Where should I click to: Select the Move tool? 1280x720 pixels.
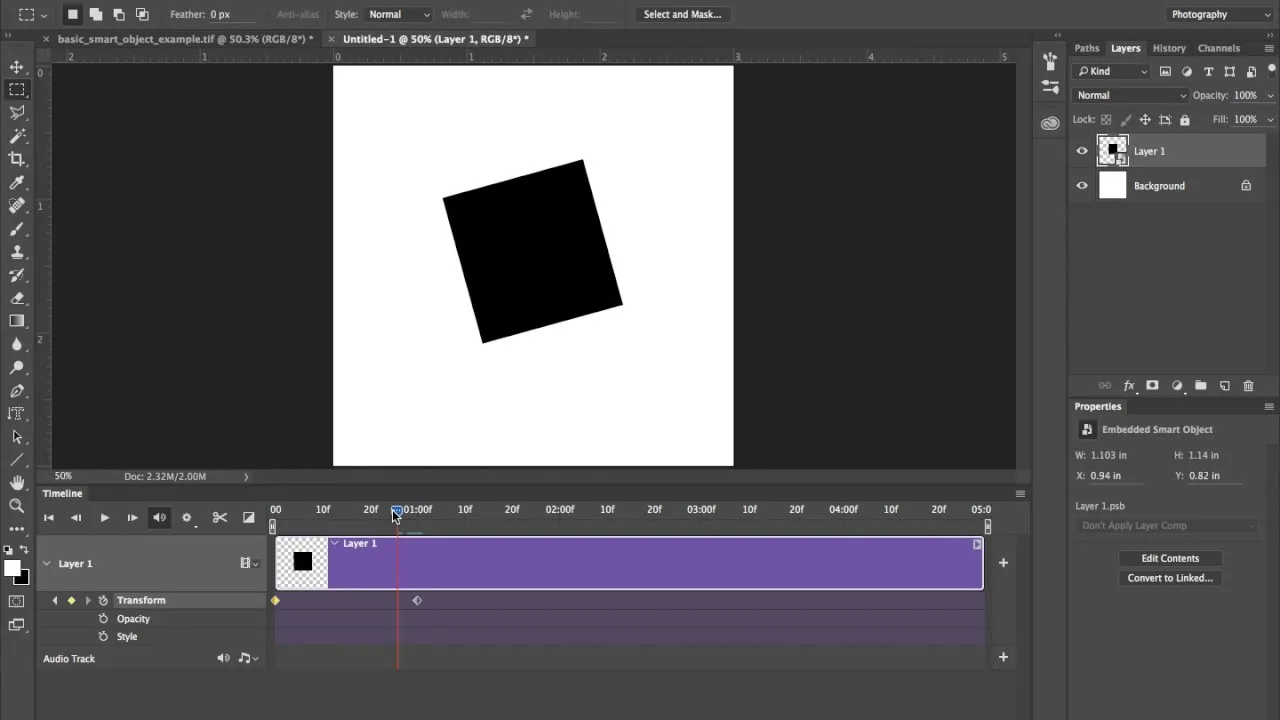coord(16,66)
